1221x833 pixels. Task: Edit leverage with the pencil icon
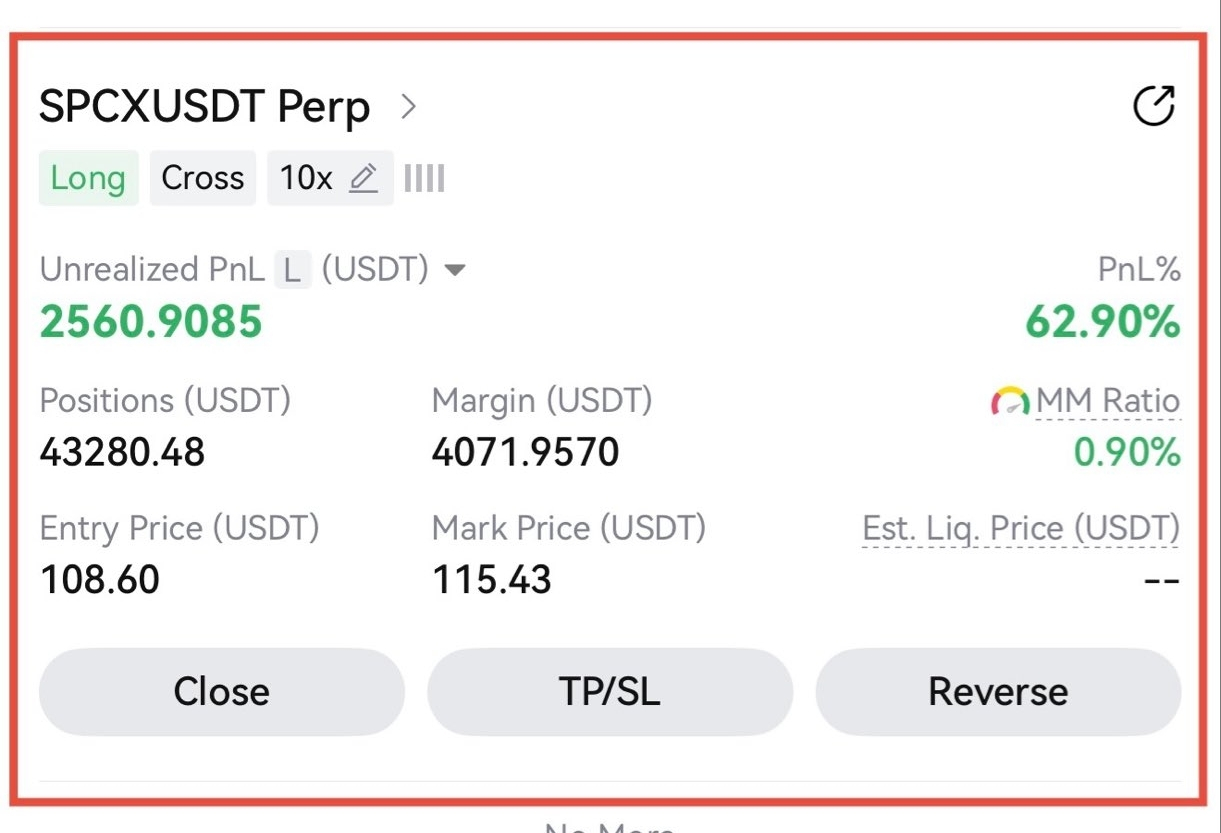(x=364, y=178)
